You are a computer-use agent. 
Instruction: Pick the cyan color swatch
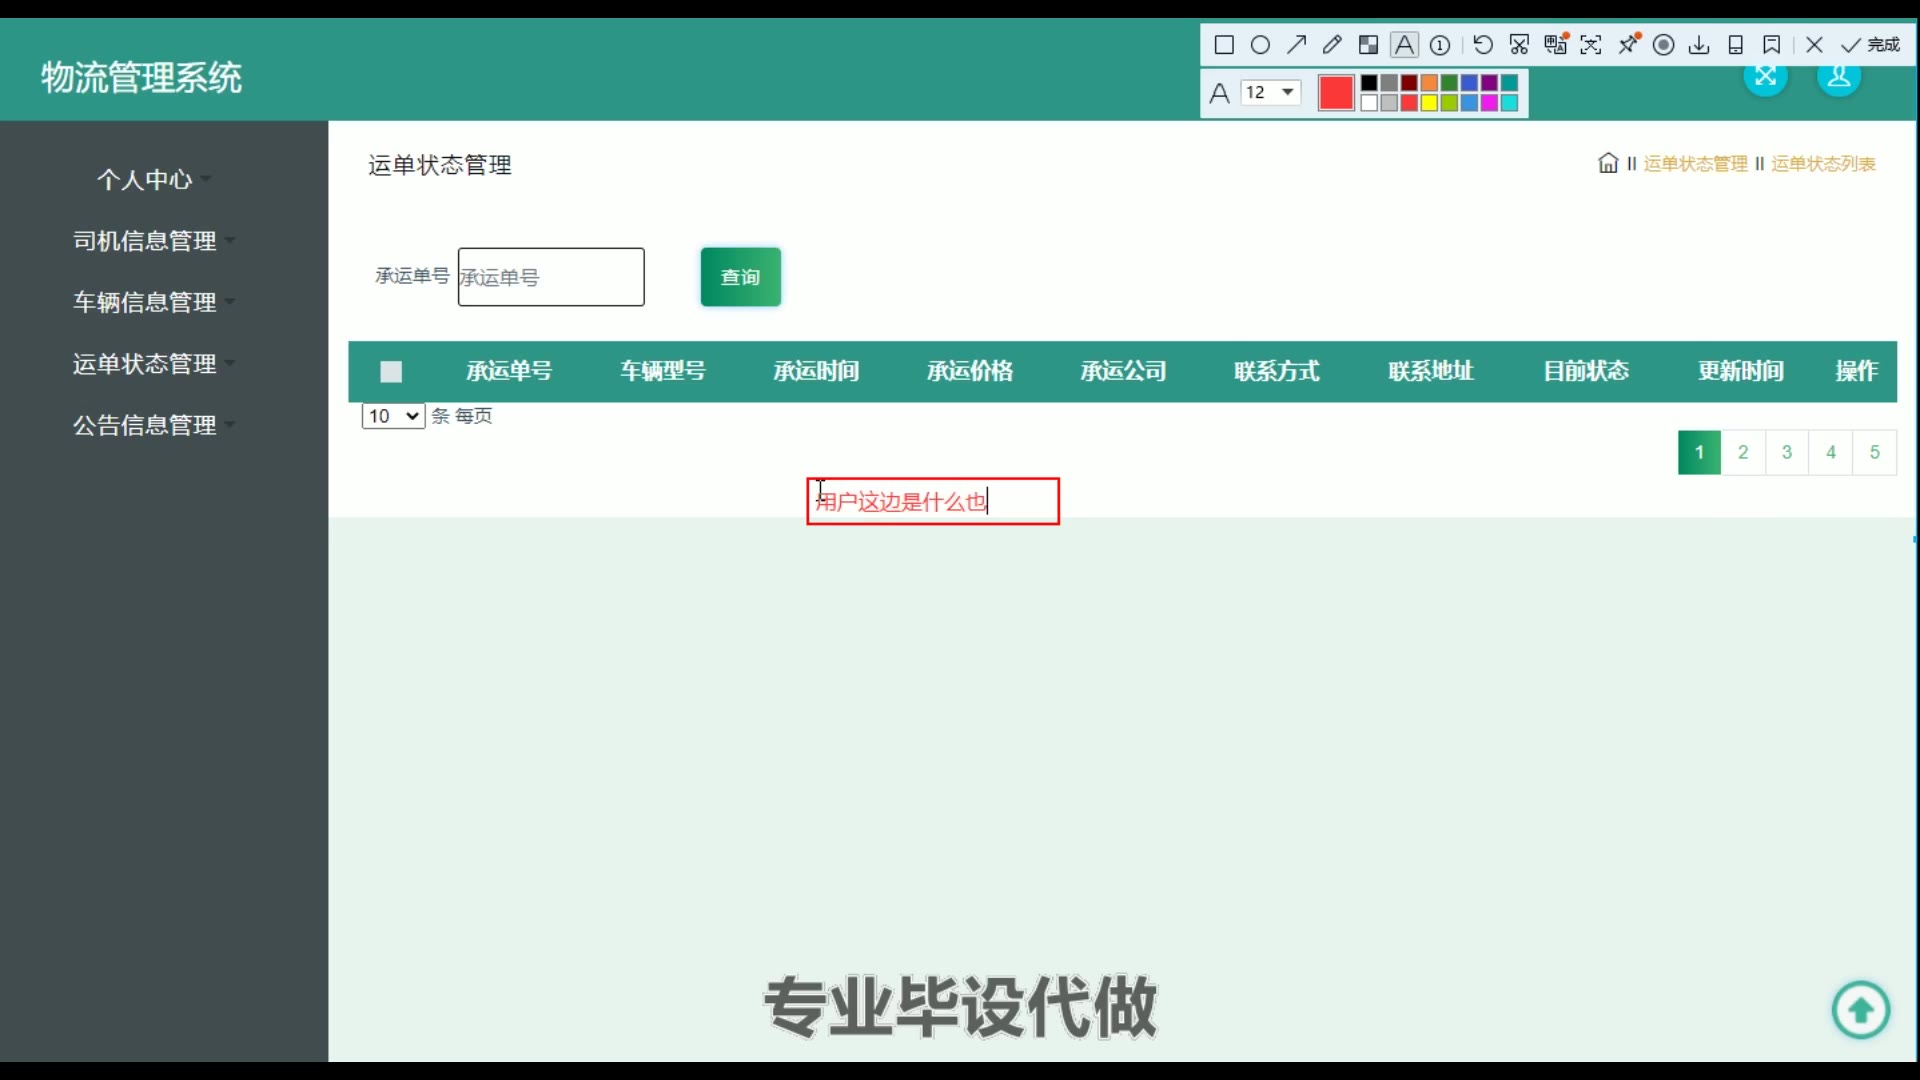[x=1509, y=103]
